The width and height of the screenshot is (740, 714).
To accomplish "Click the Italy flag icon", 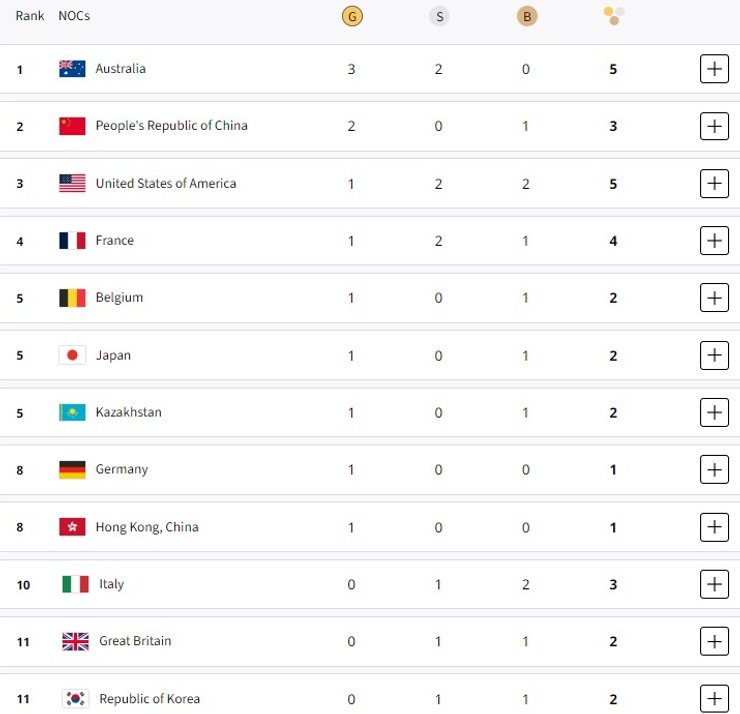I will 75,584.
